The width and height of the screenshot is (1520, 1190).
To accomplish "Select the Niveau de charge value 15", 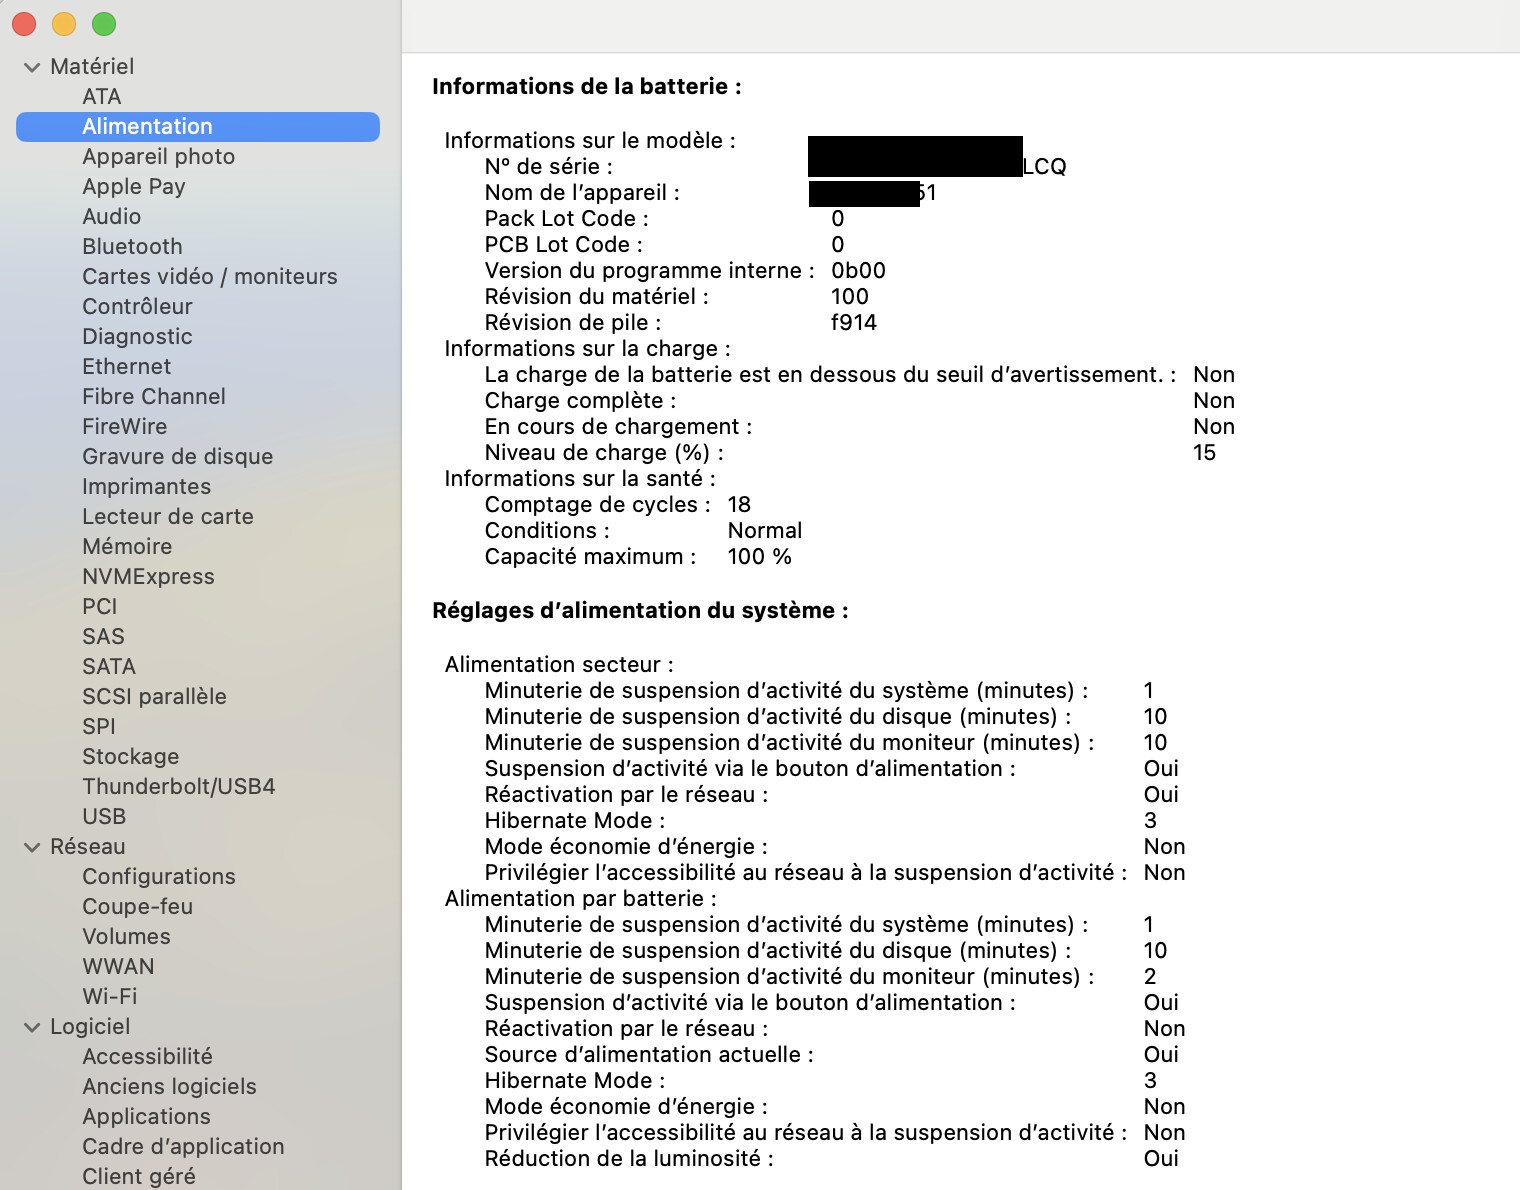I will coord(1205,452).
